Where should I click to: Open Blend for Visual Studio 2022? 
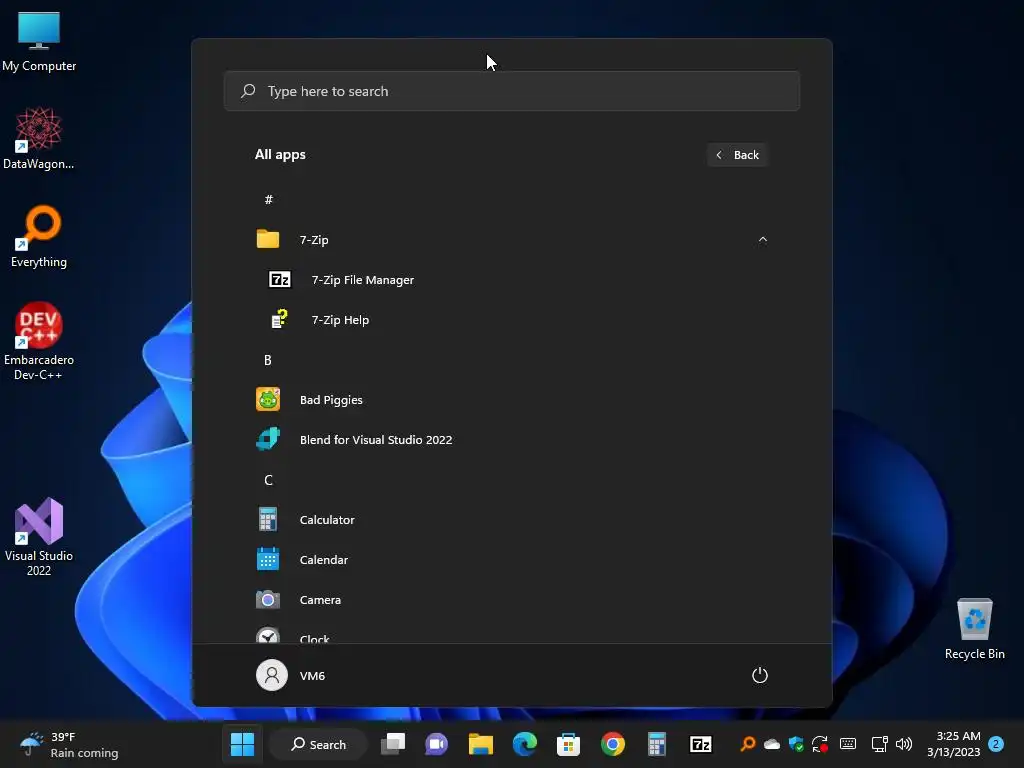coord(511,440)
